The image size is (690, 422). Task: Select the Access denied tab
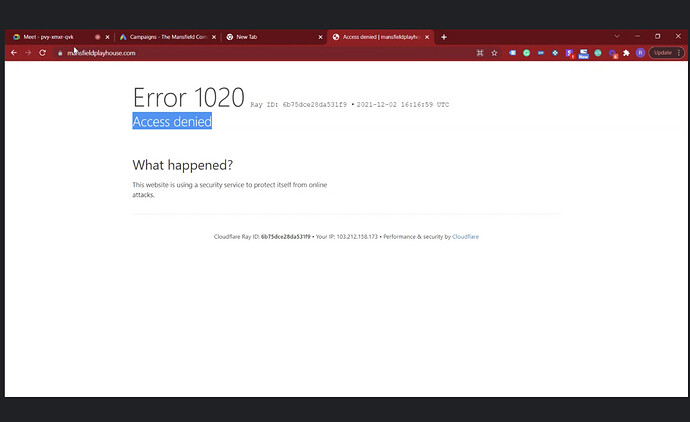click(x=381, y=37)
